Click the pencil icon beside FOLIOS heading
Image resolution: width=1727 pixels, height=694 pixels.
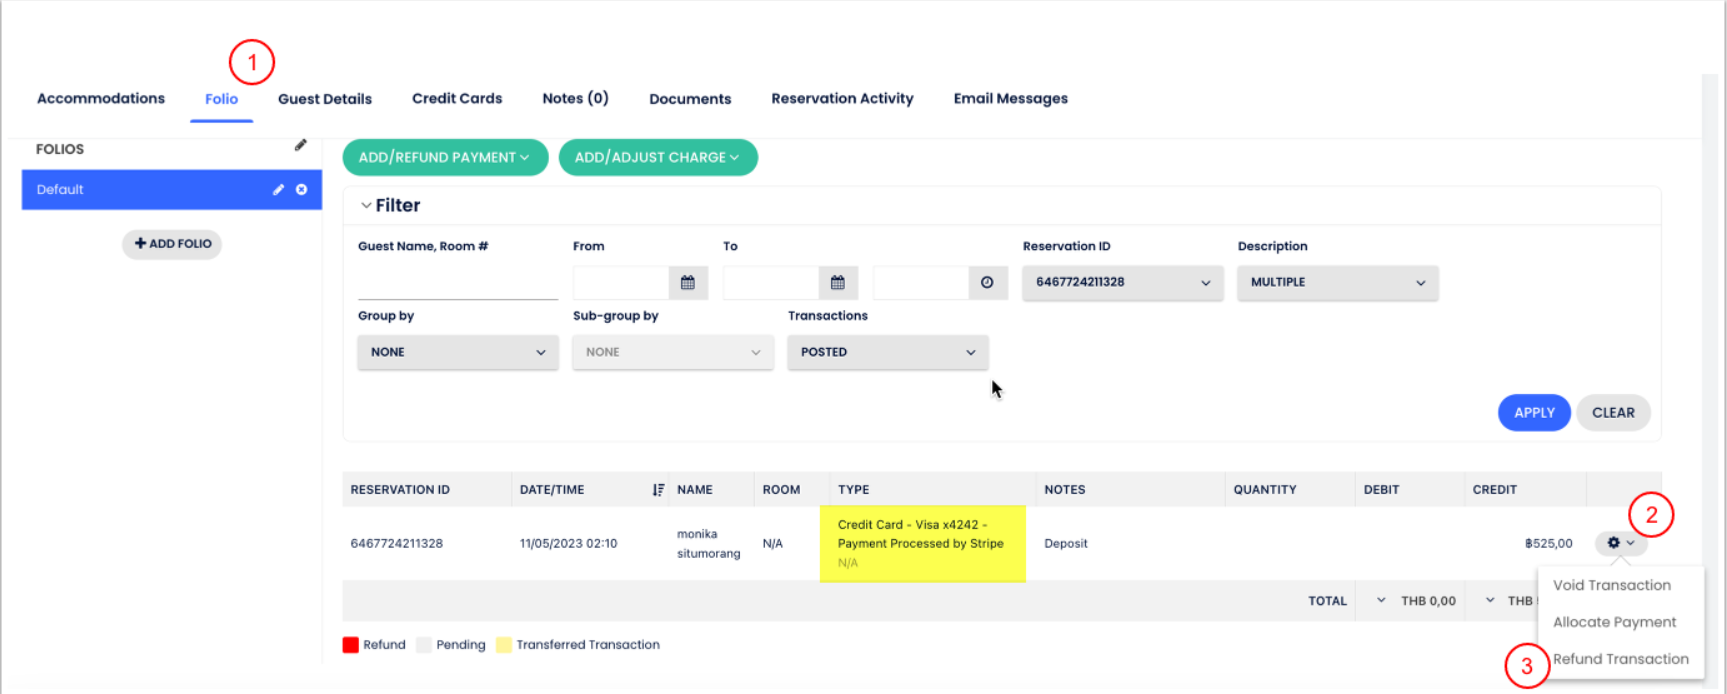click(300, 146)
